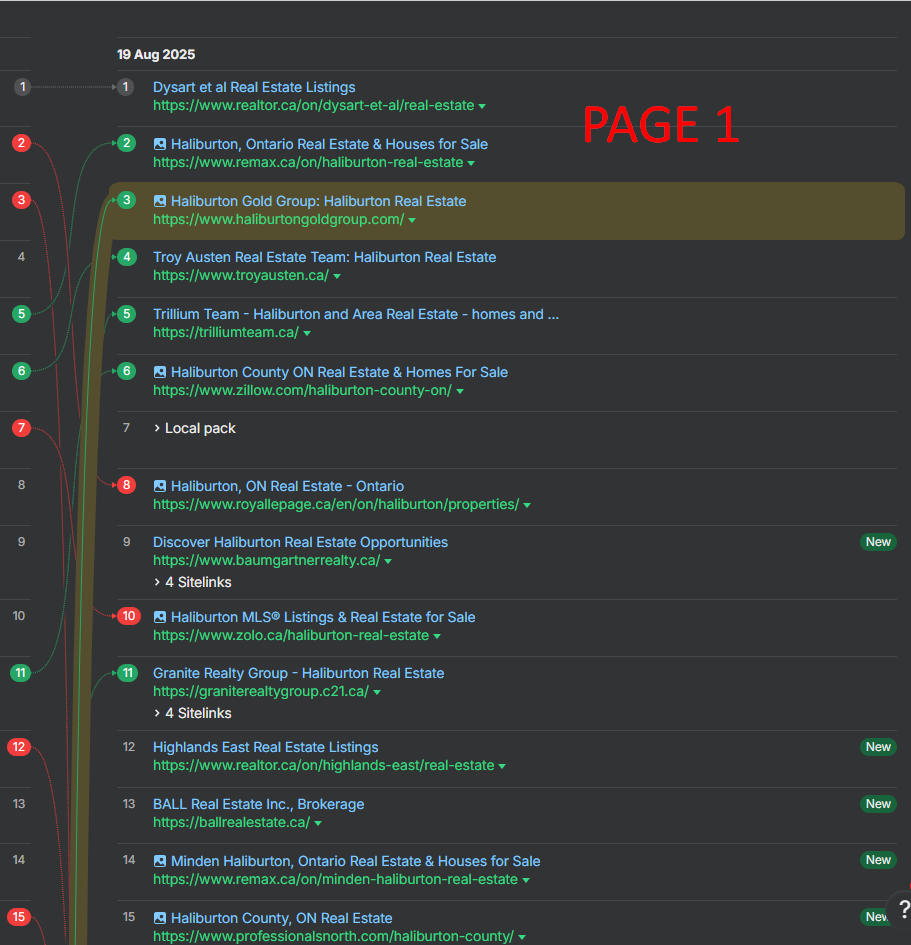Click green position 5 badge for Trillium Team
911x945 pixels.
(x=126, y=314)
